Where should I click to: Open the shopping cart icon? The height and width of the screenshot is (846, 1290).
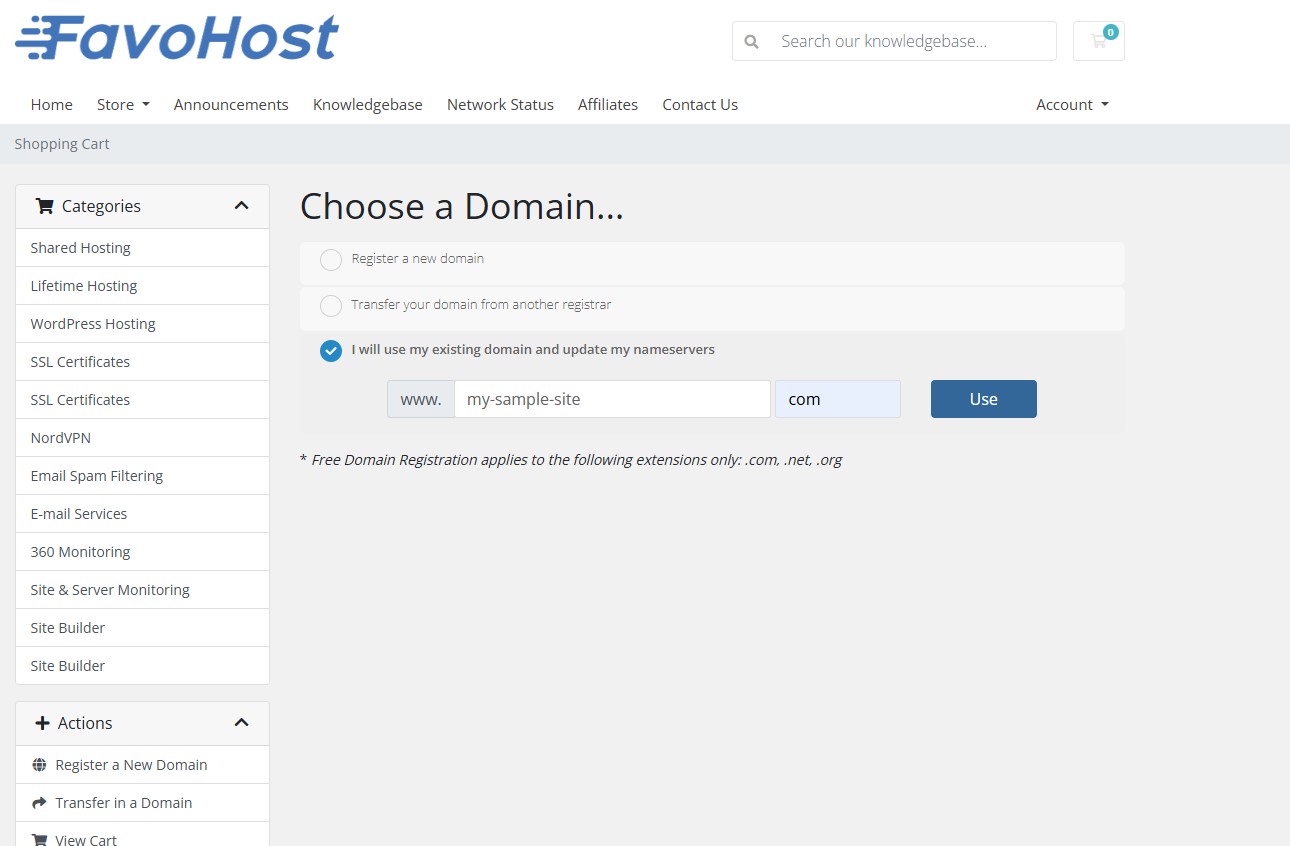coord(1097,43)
